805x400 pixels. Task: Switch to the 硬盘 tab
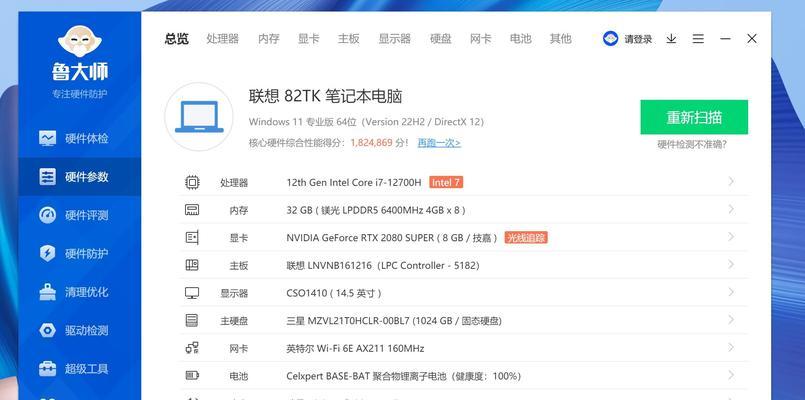point(440,39)
